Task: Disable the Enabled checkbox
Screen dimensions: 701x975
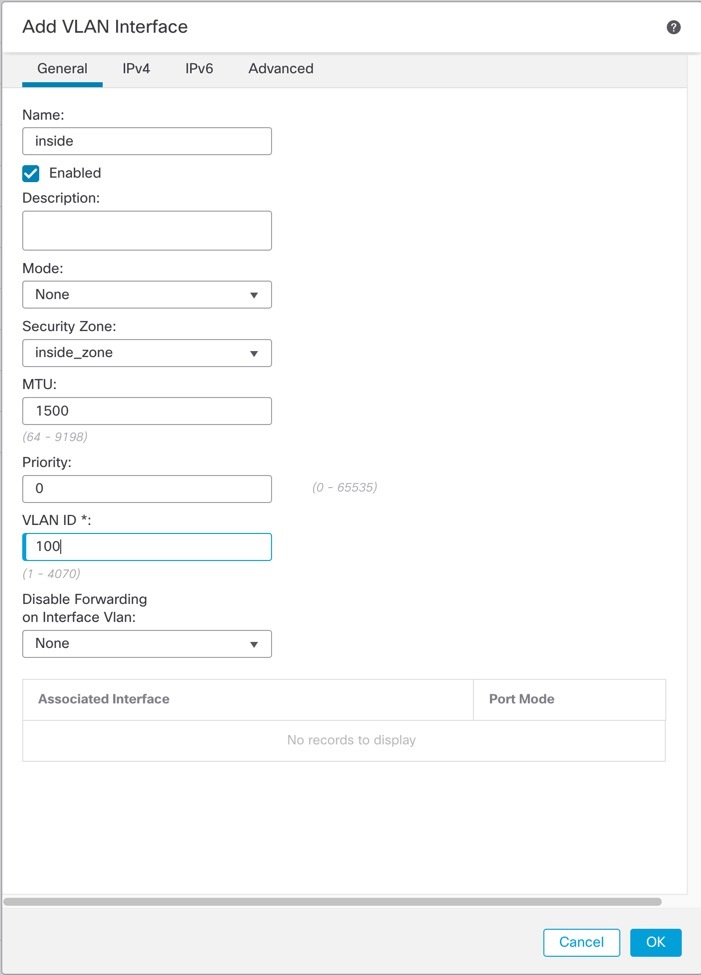Action: (x=30, y=172)
